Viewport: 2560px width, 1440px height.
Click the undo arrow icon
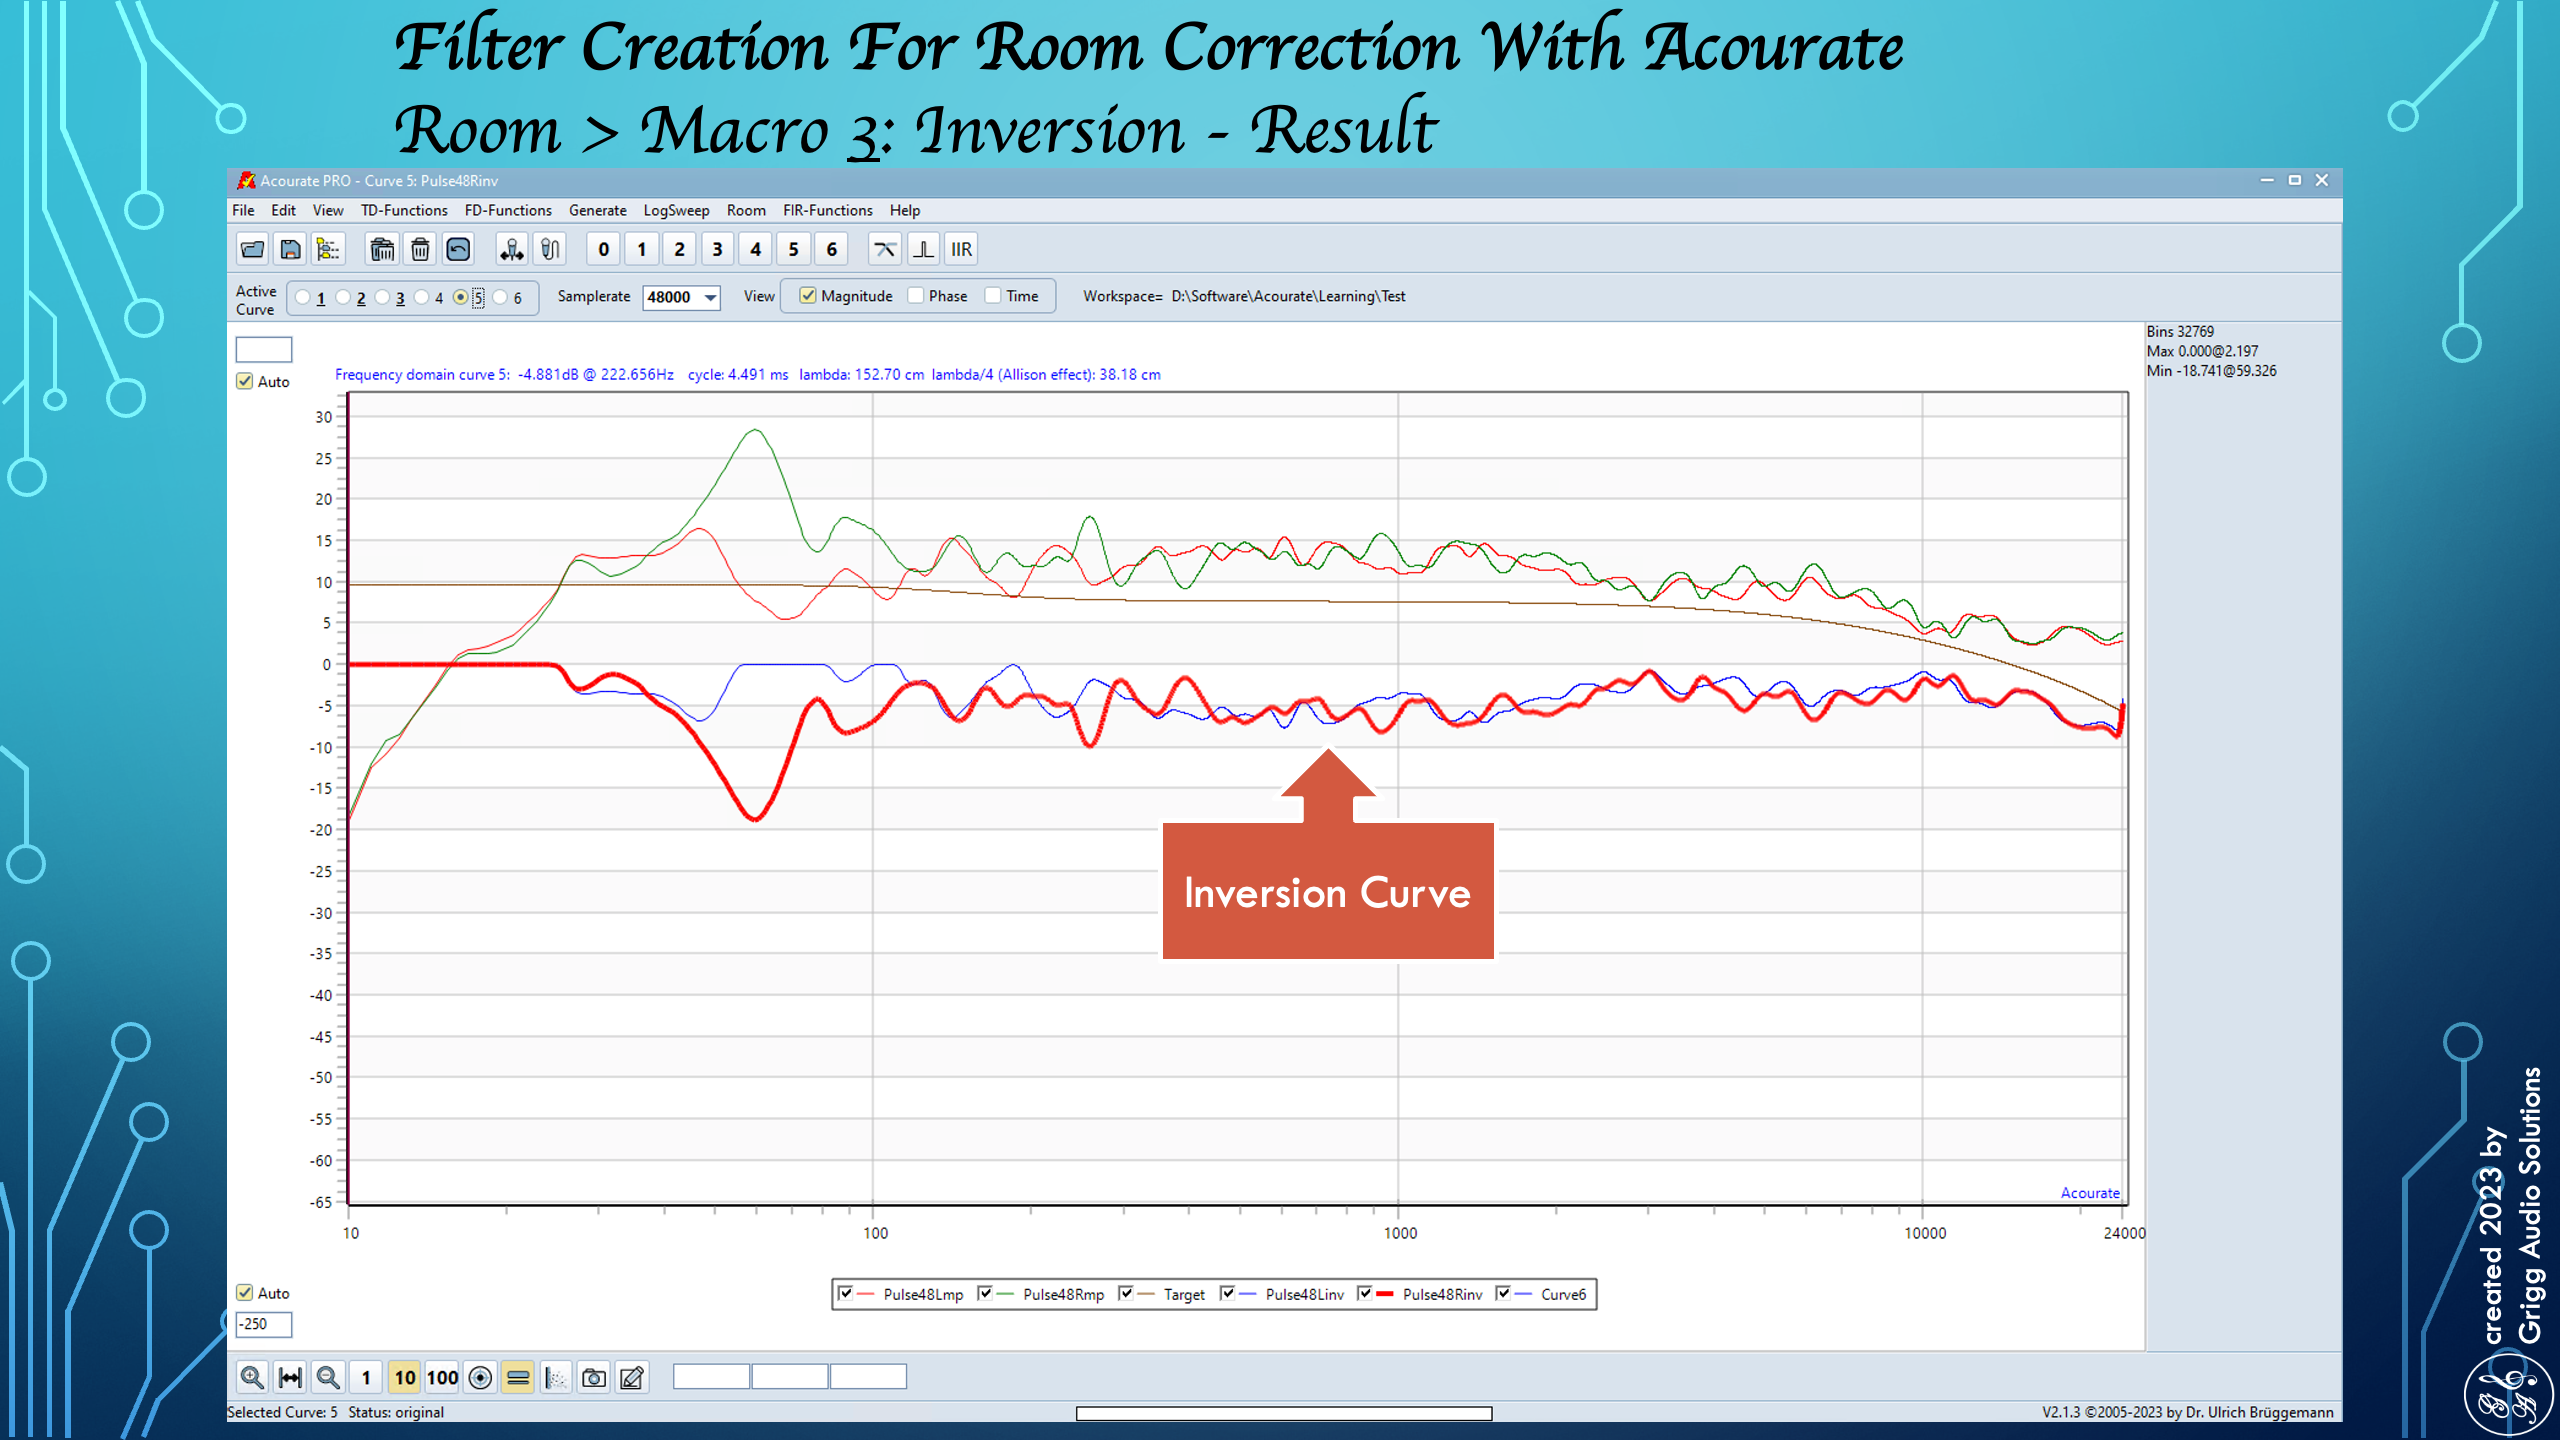458,249
